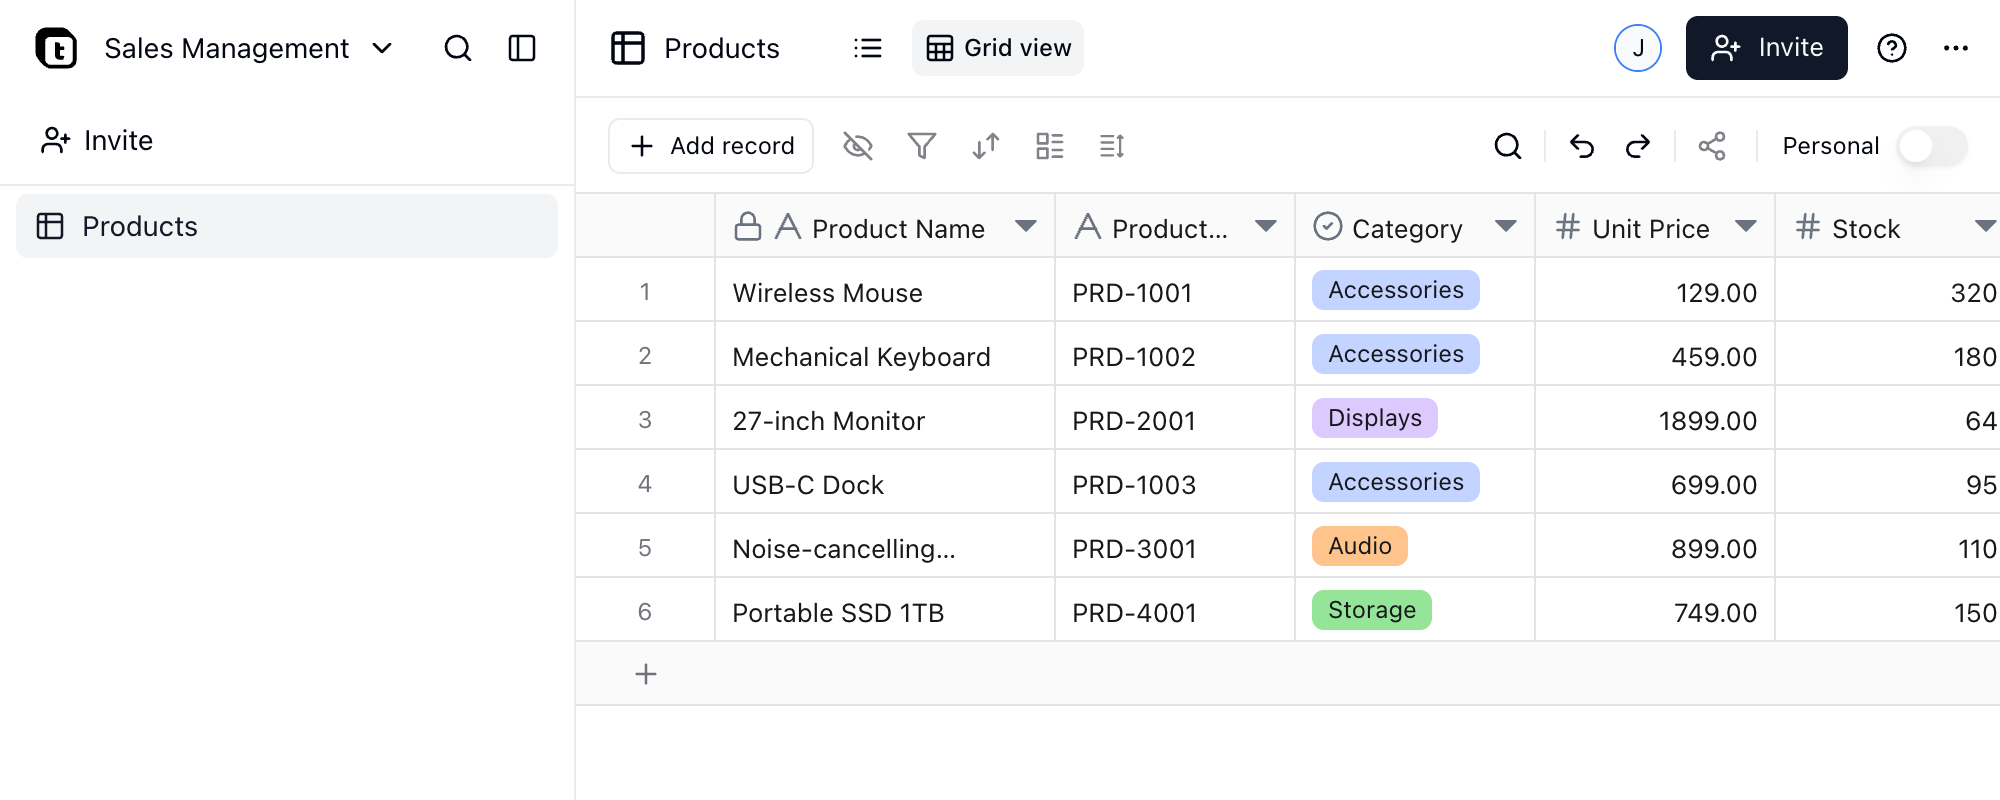The width and height of the screenshot is (2000, 800).
Task: Search records with the toolbar magnifier
Action: 1508,146
